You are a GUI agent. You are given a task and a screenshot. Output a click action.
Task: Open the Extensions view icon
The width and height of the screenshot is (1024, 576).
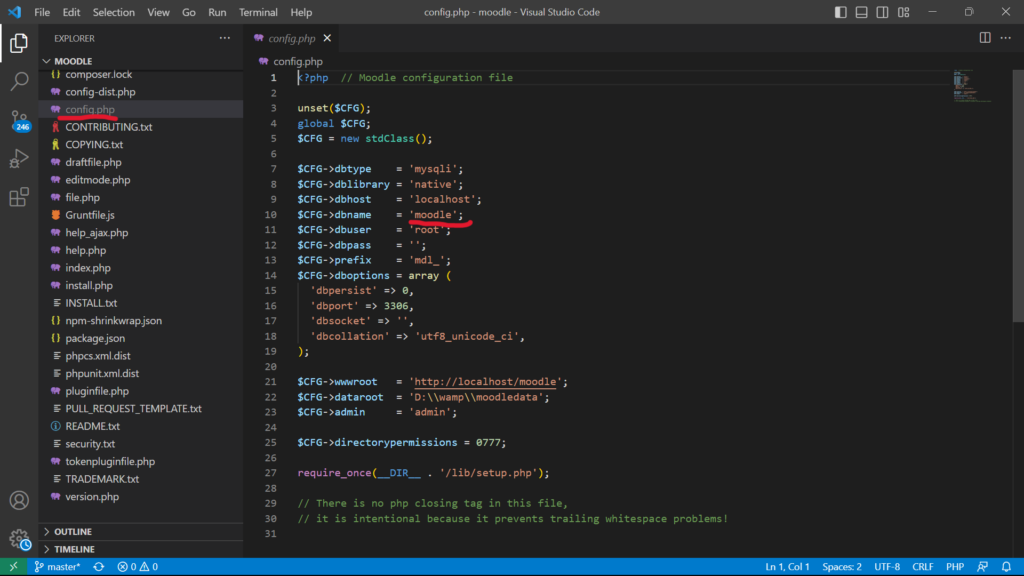[x=19, y=197]
